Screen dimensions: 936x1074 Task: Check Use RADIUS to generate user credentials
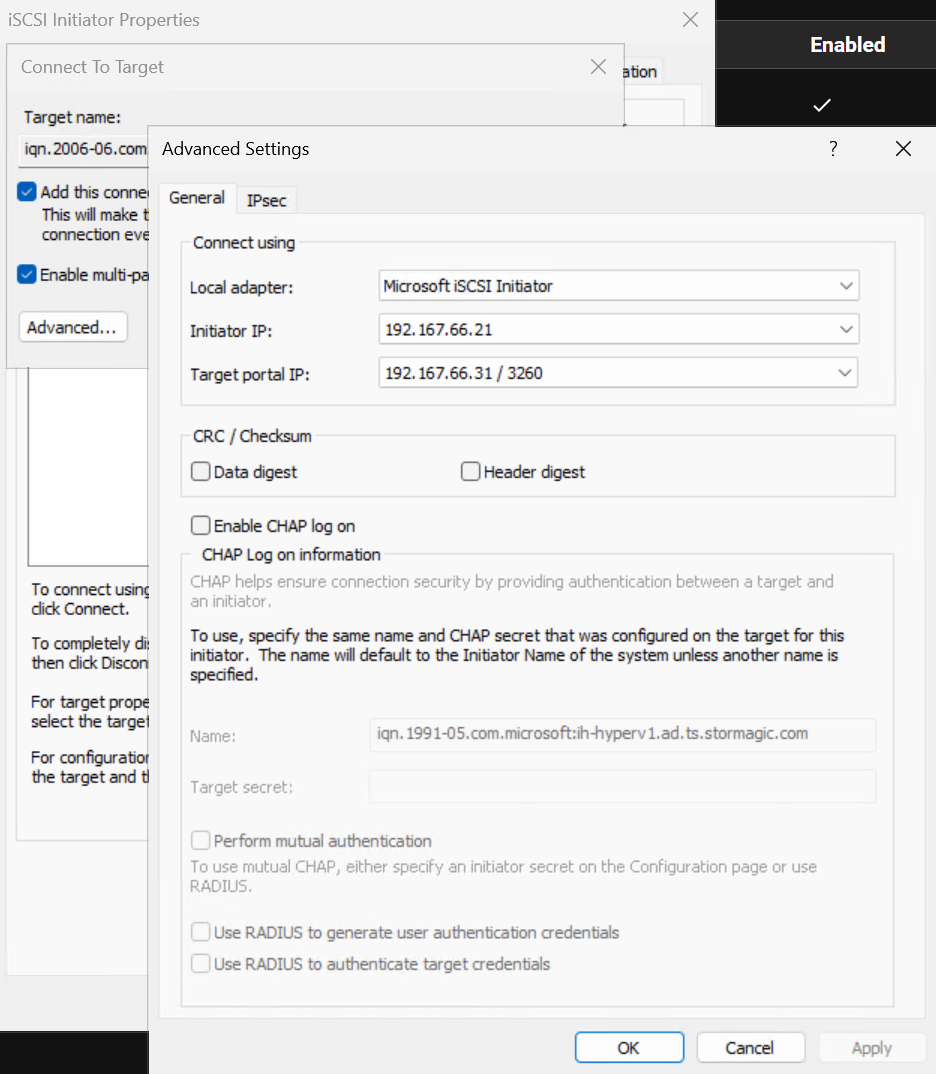[x=201, y=932]
